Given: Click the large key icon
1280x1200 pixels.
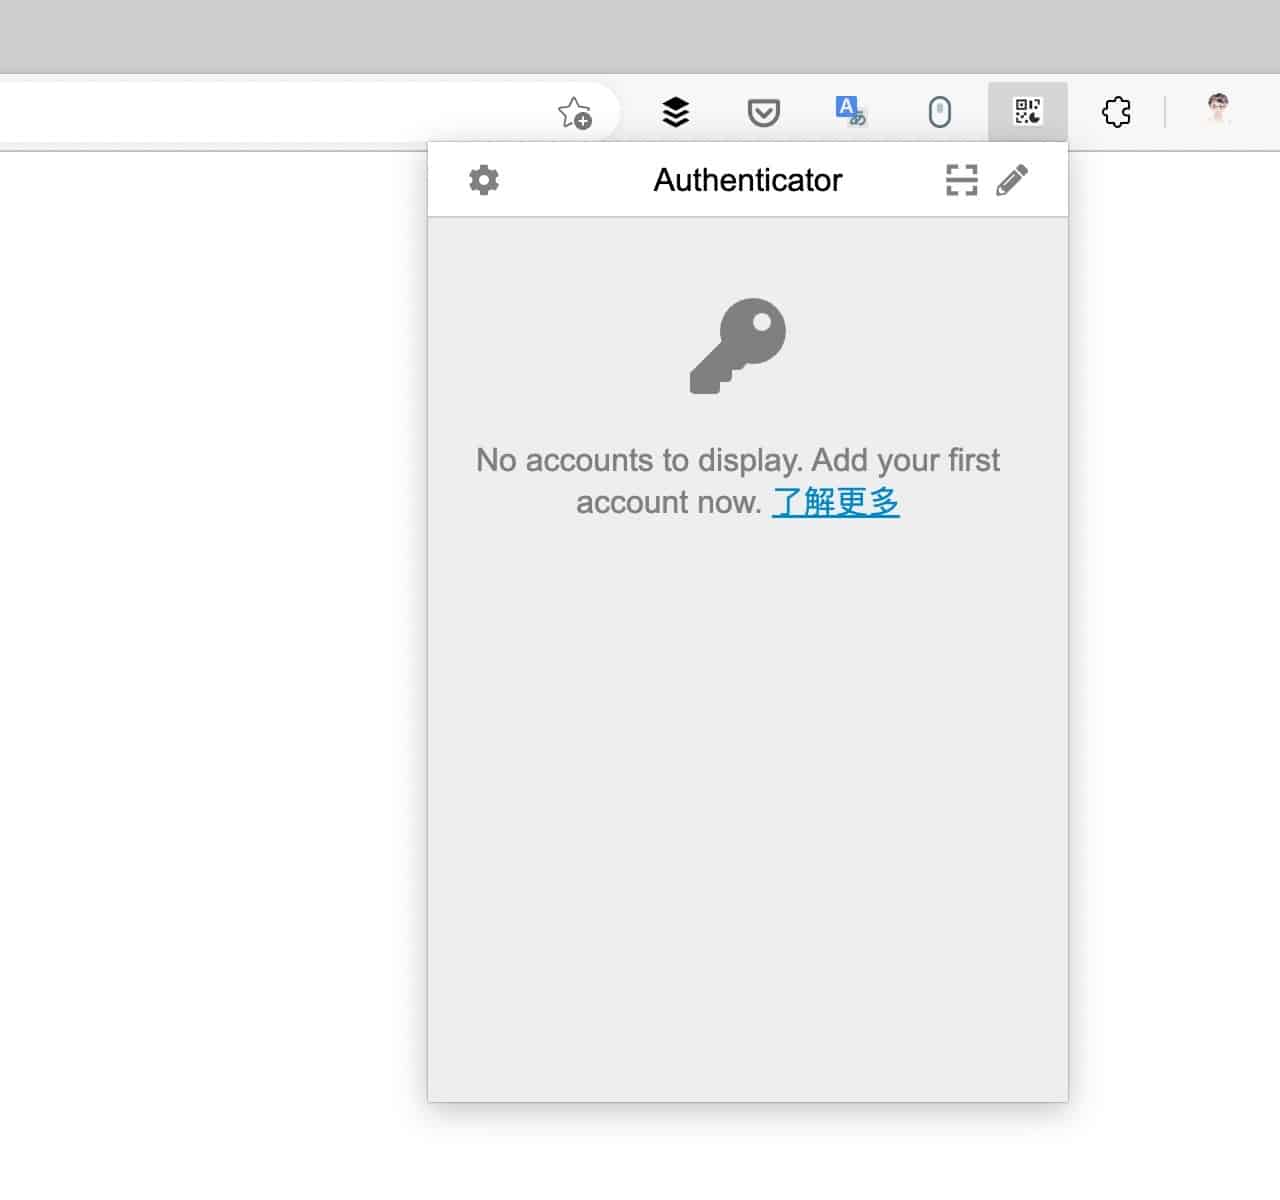Looking at the screenshot, I should (738, 346).
